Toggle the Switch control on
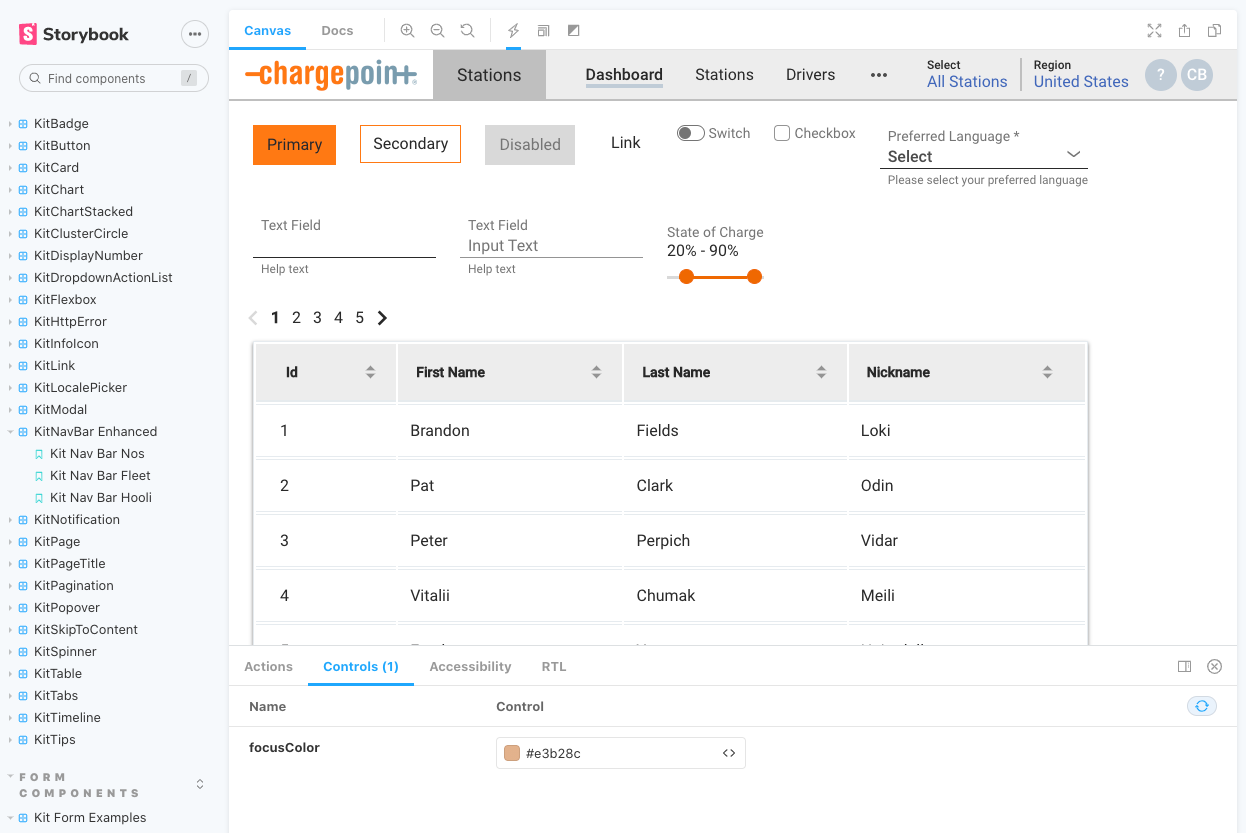The width and height of the screenshot is (1246, 833). 689,132
